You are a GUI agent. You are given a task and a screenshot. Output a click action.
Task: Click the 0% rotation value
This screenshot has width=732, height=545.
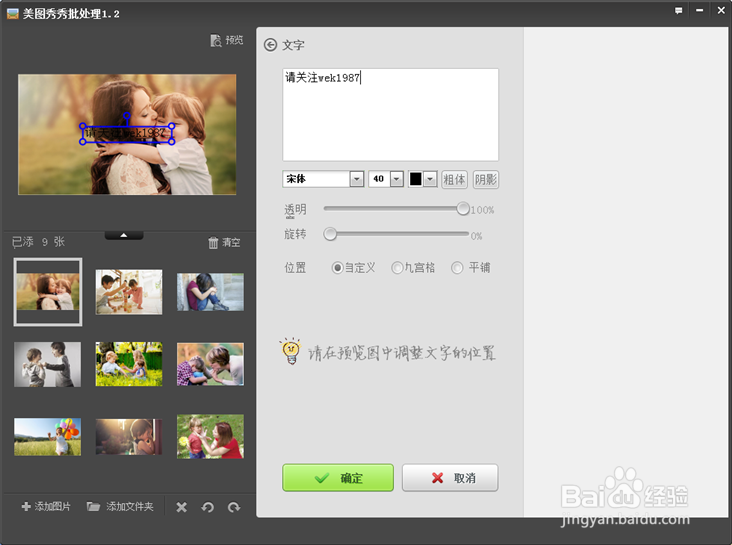tap(476, 236)
